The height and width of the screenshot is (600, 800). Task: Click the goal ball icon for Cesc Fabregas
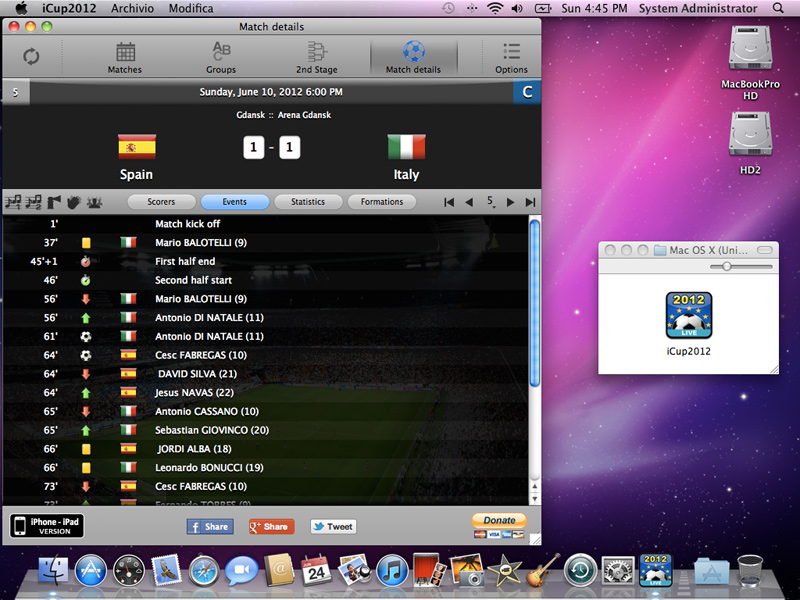coord(86,355)
